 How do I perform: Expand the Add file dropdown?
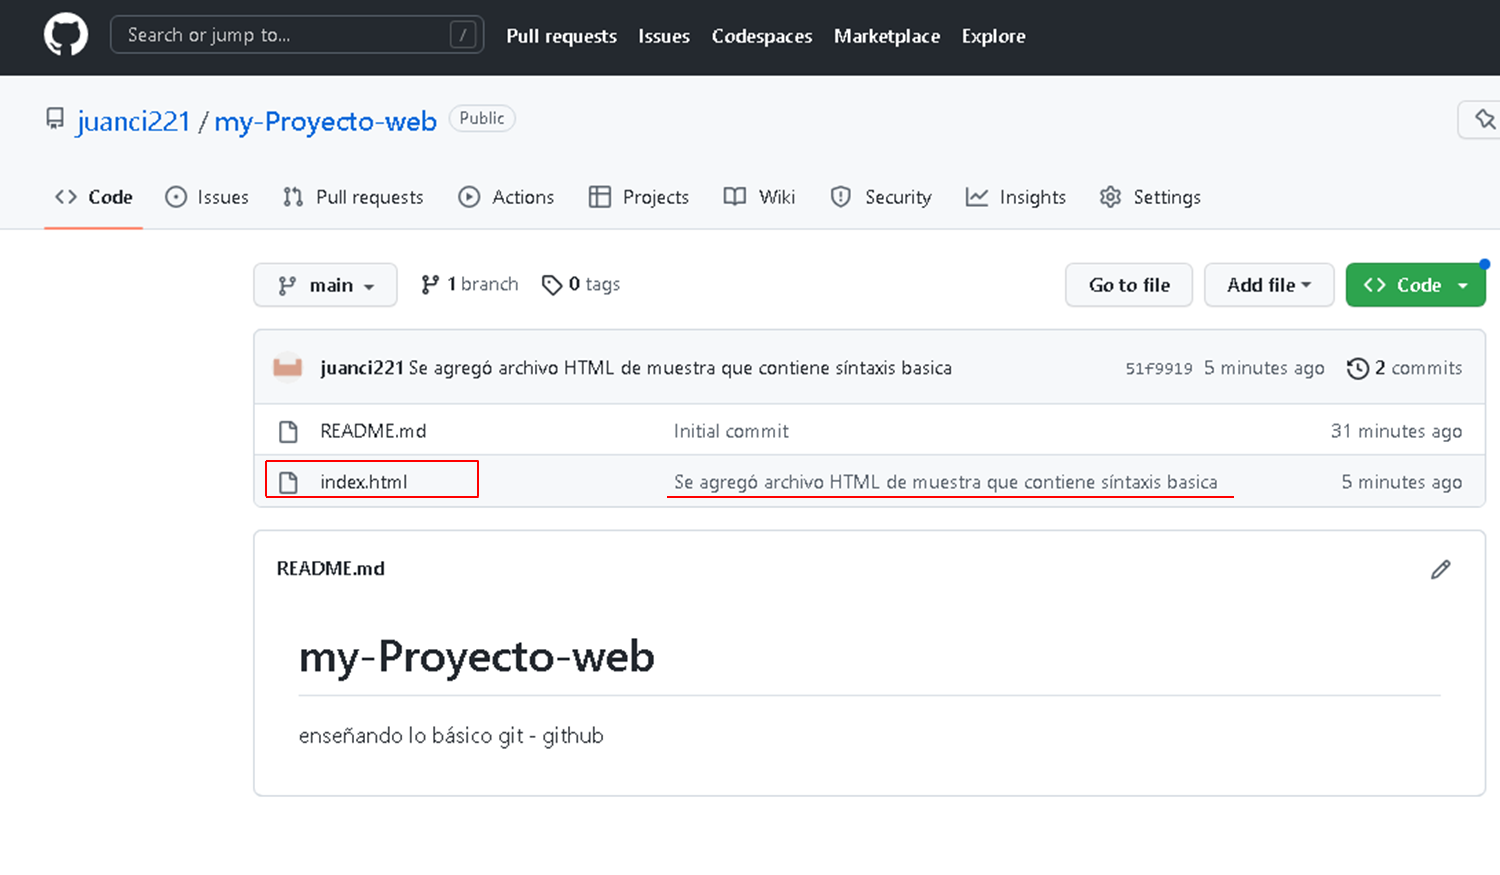click(1269, 285)
